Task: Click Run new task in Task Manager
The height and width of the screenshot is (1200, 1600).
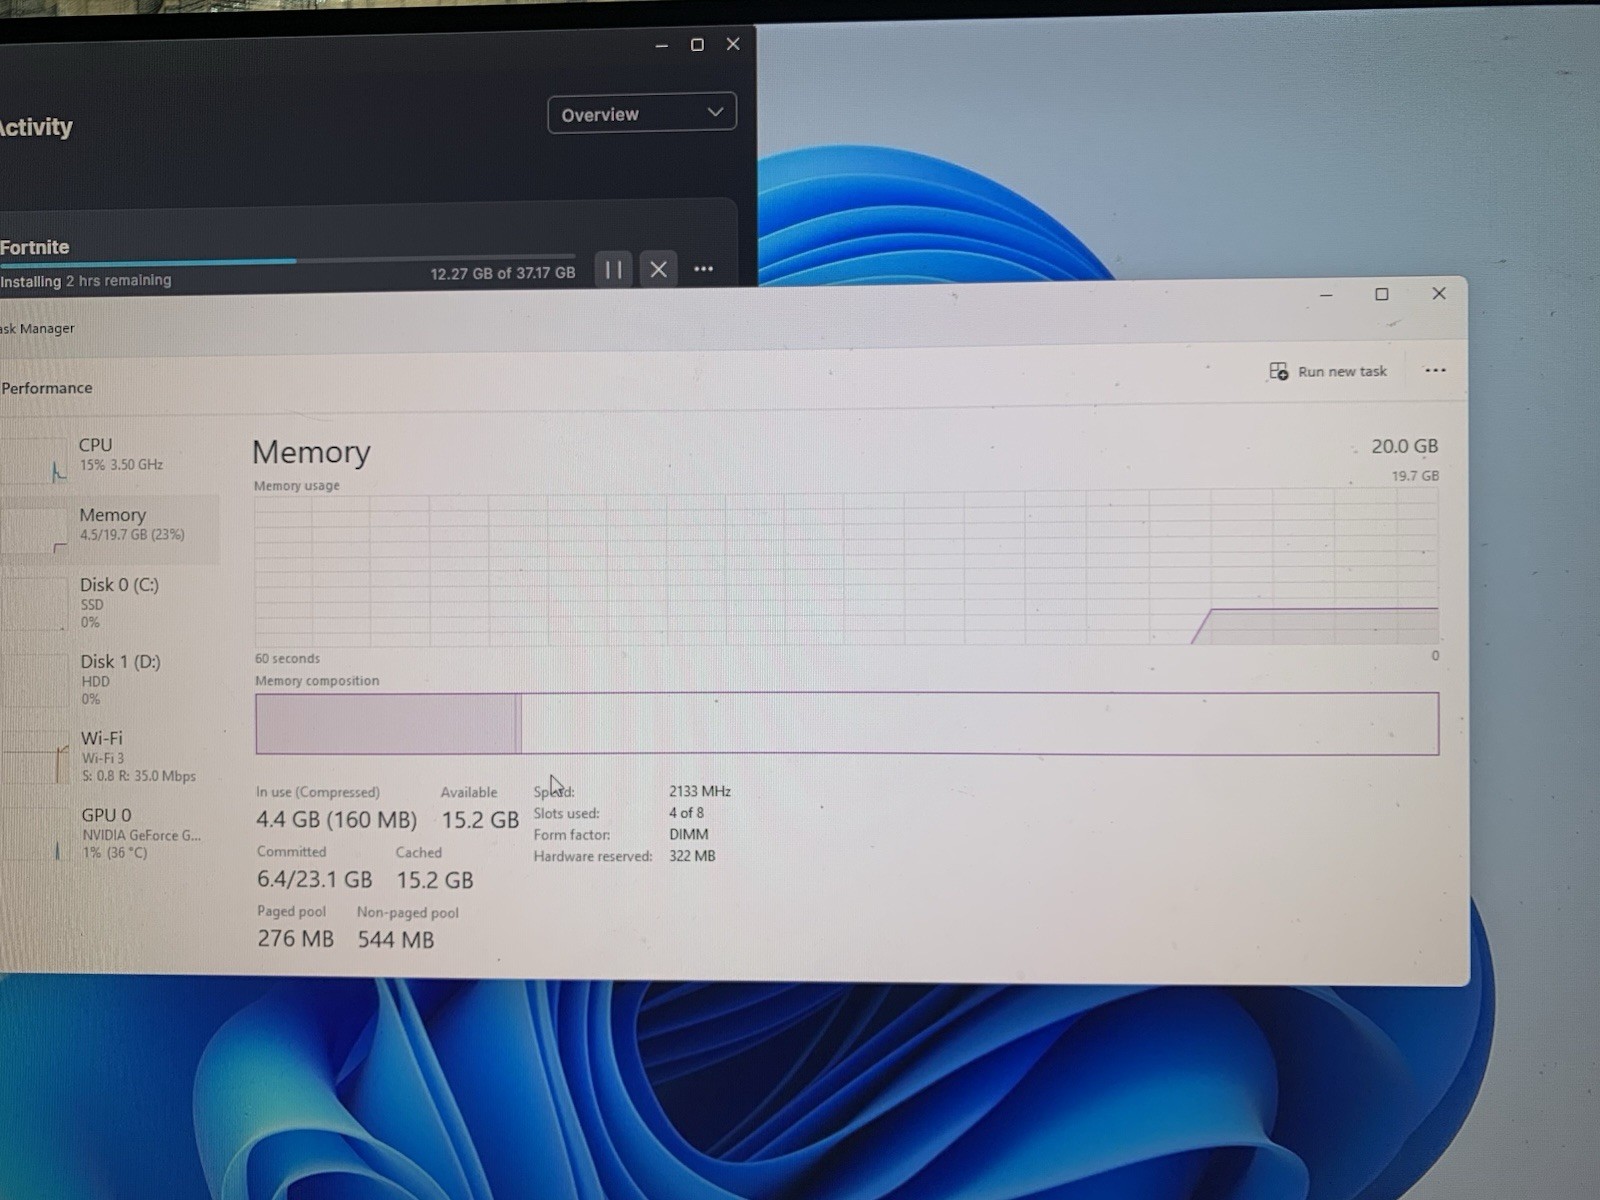Action: click(1329, 371)
